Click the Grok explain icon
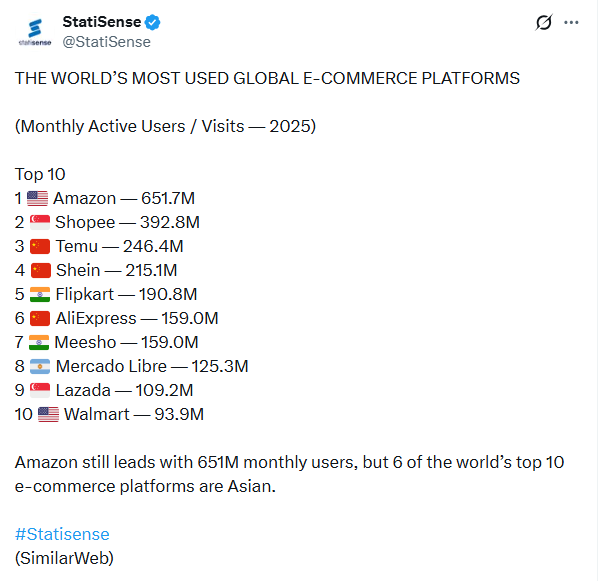 544,22
